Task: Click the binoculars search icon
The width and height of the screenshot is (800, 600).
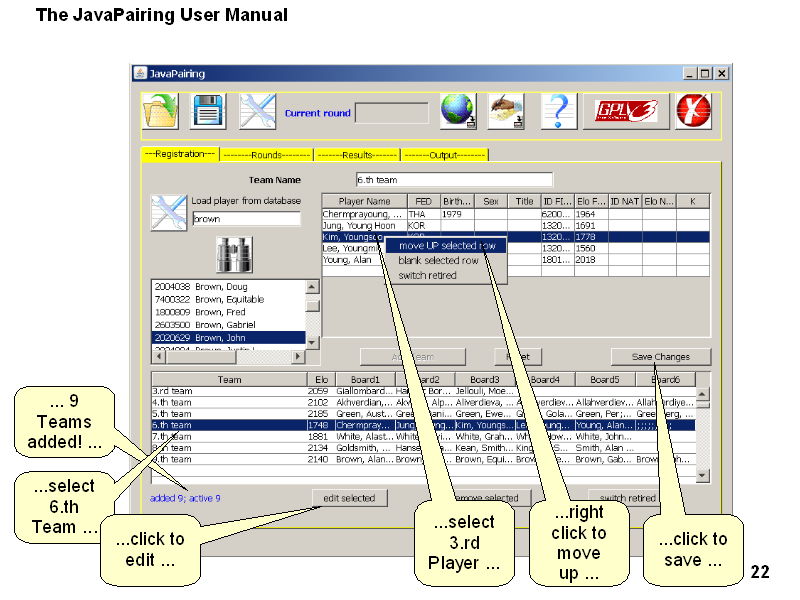Action: [x=235, y=254]
